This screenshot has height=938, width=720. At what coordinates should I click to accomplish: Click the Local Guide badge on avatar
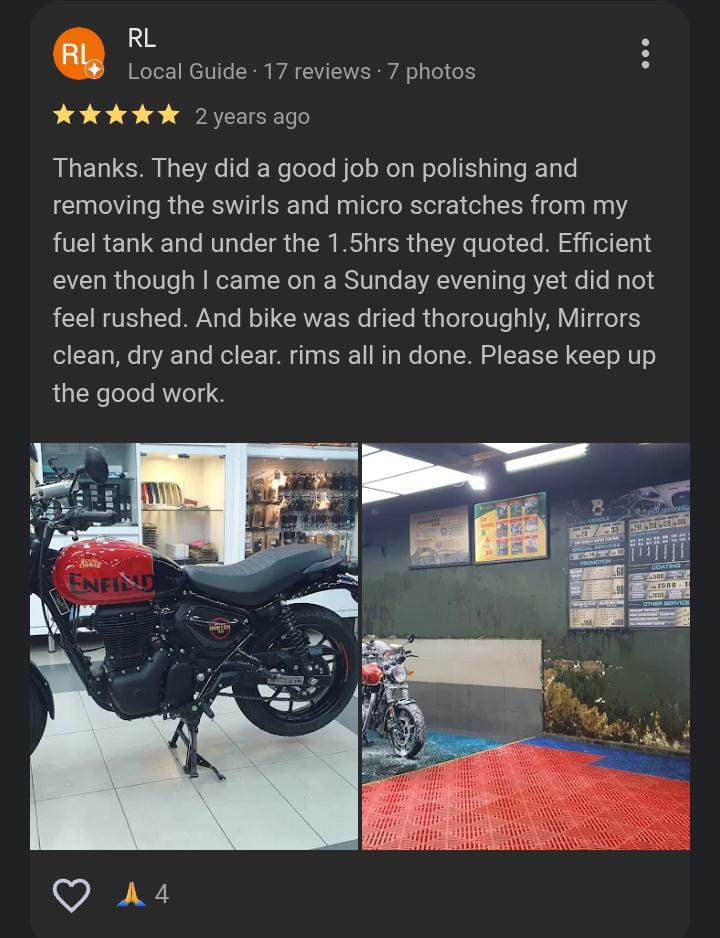(x=94, y=69)
